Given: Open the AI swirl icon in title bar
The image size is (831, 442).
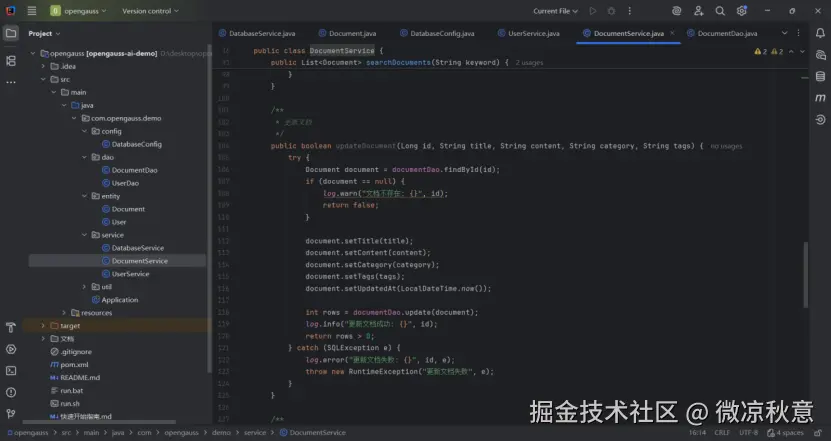Looking at the screenshot, I should coord(676,11).
